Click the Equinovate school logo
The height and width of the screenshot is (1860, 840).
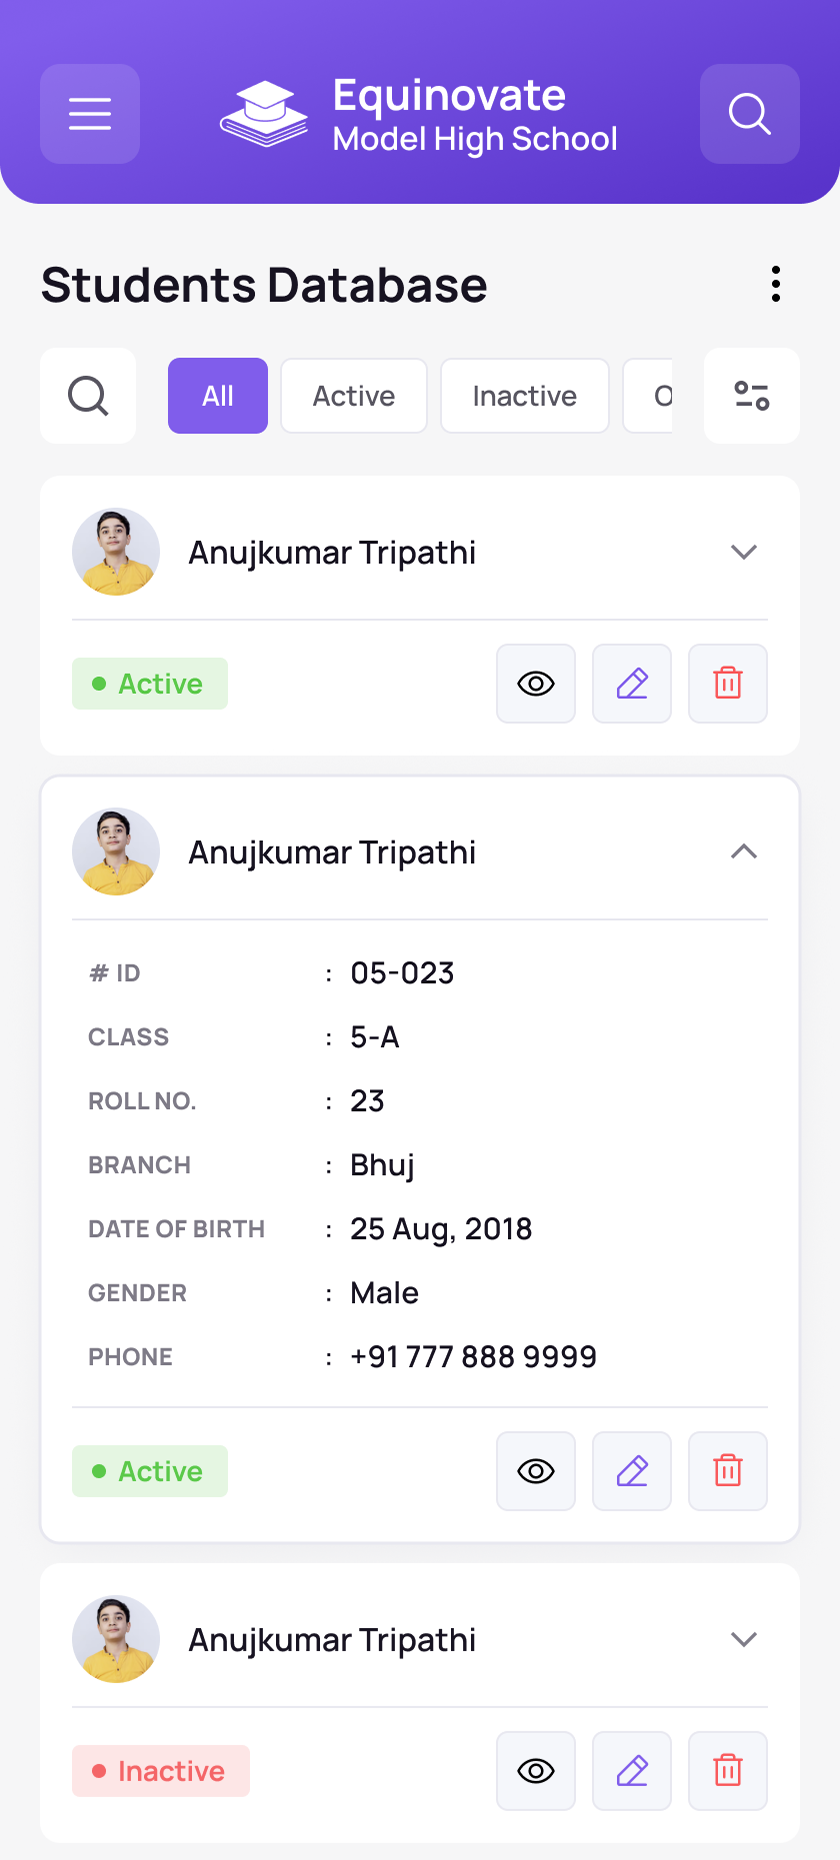pos(264,114)
